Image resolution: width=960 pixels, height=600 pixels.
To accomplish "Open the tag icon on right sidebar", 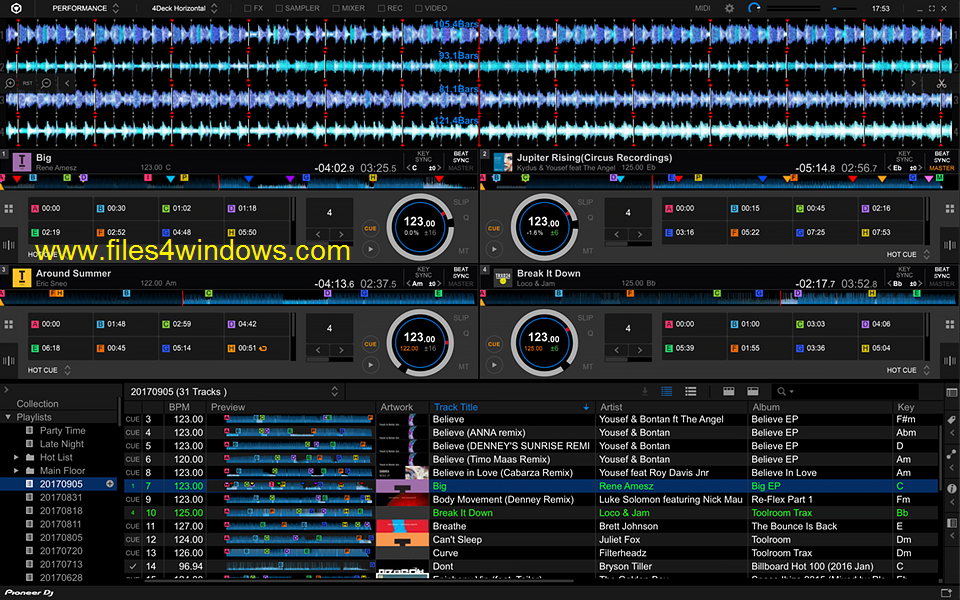I will (951, 420).
